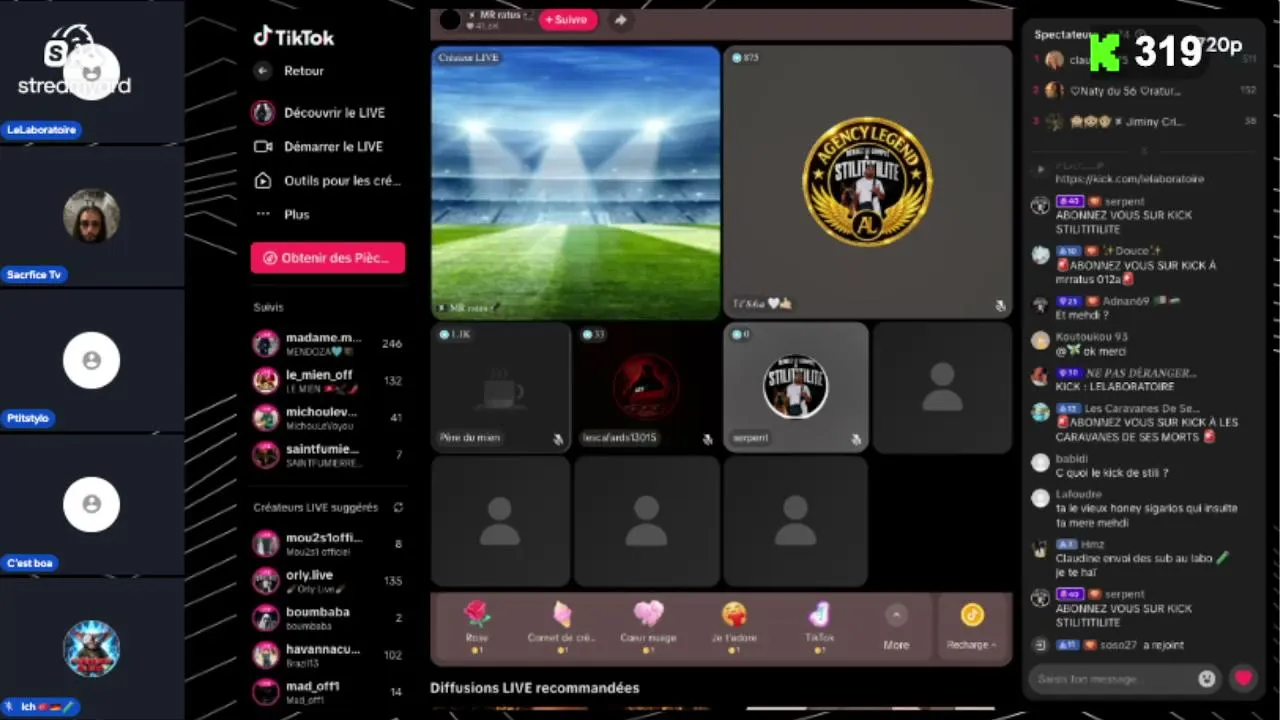
Task: Open the Père du mien guest tile
Action: (501, 387)
